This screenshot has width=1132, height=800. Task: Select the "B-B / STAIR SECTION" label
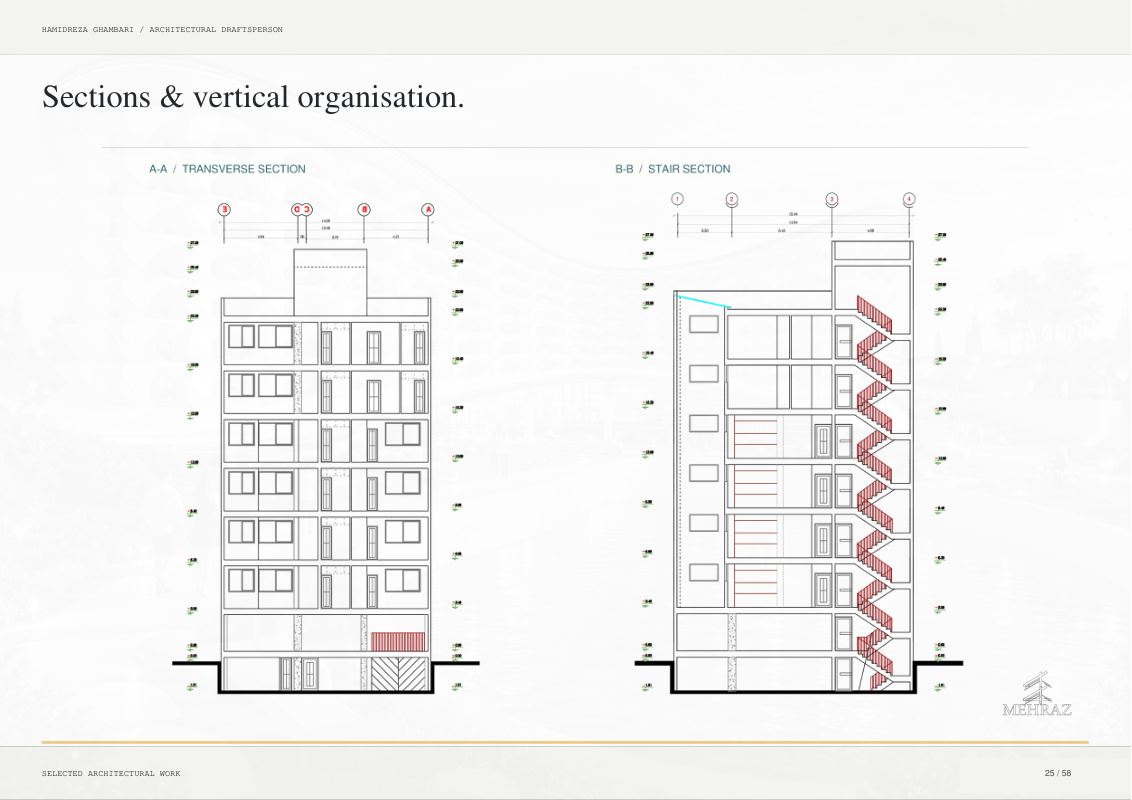pos(673,169)
